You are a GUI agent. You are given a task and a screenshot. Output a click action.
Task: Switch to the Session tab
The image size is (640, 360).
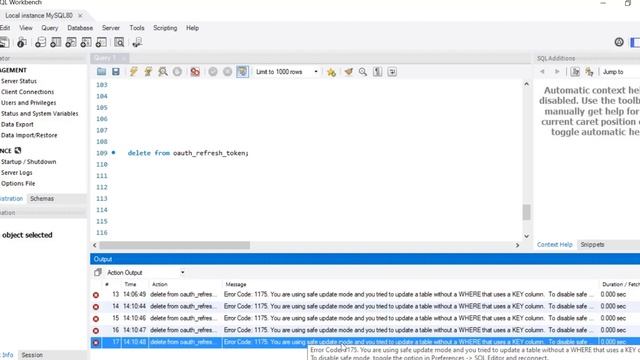(32, 355)
